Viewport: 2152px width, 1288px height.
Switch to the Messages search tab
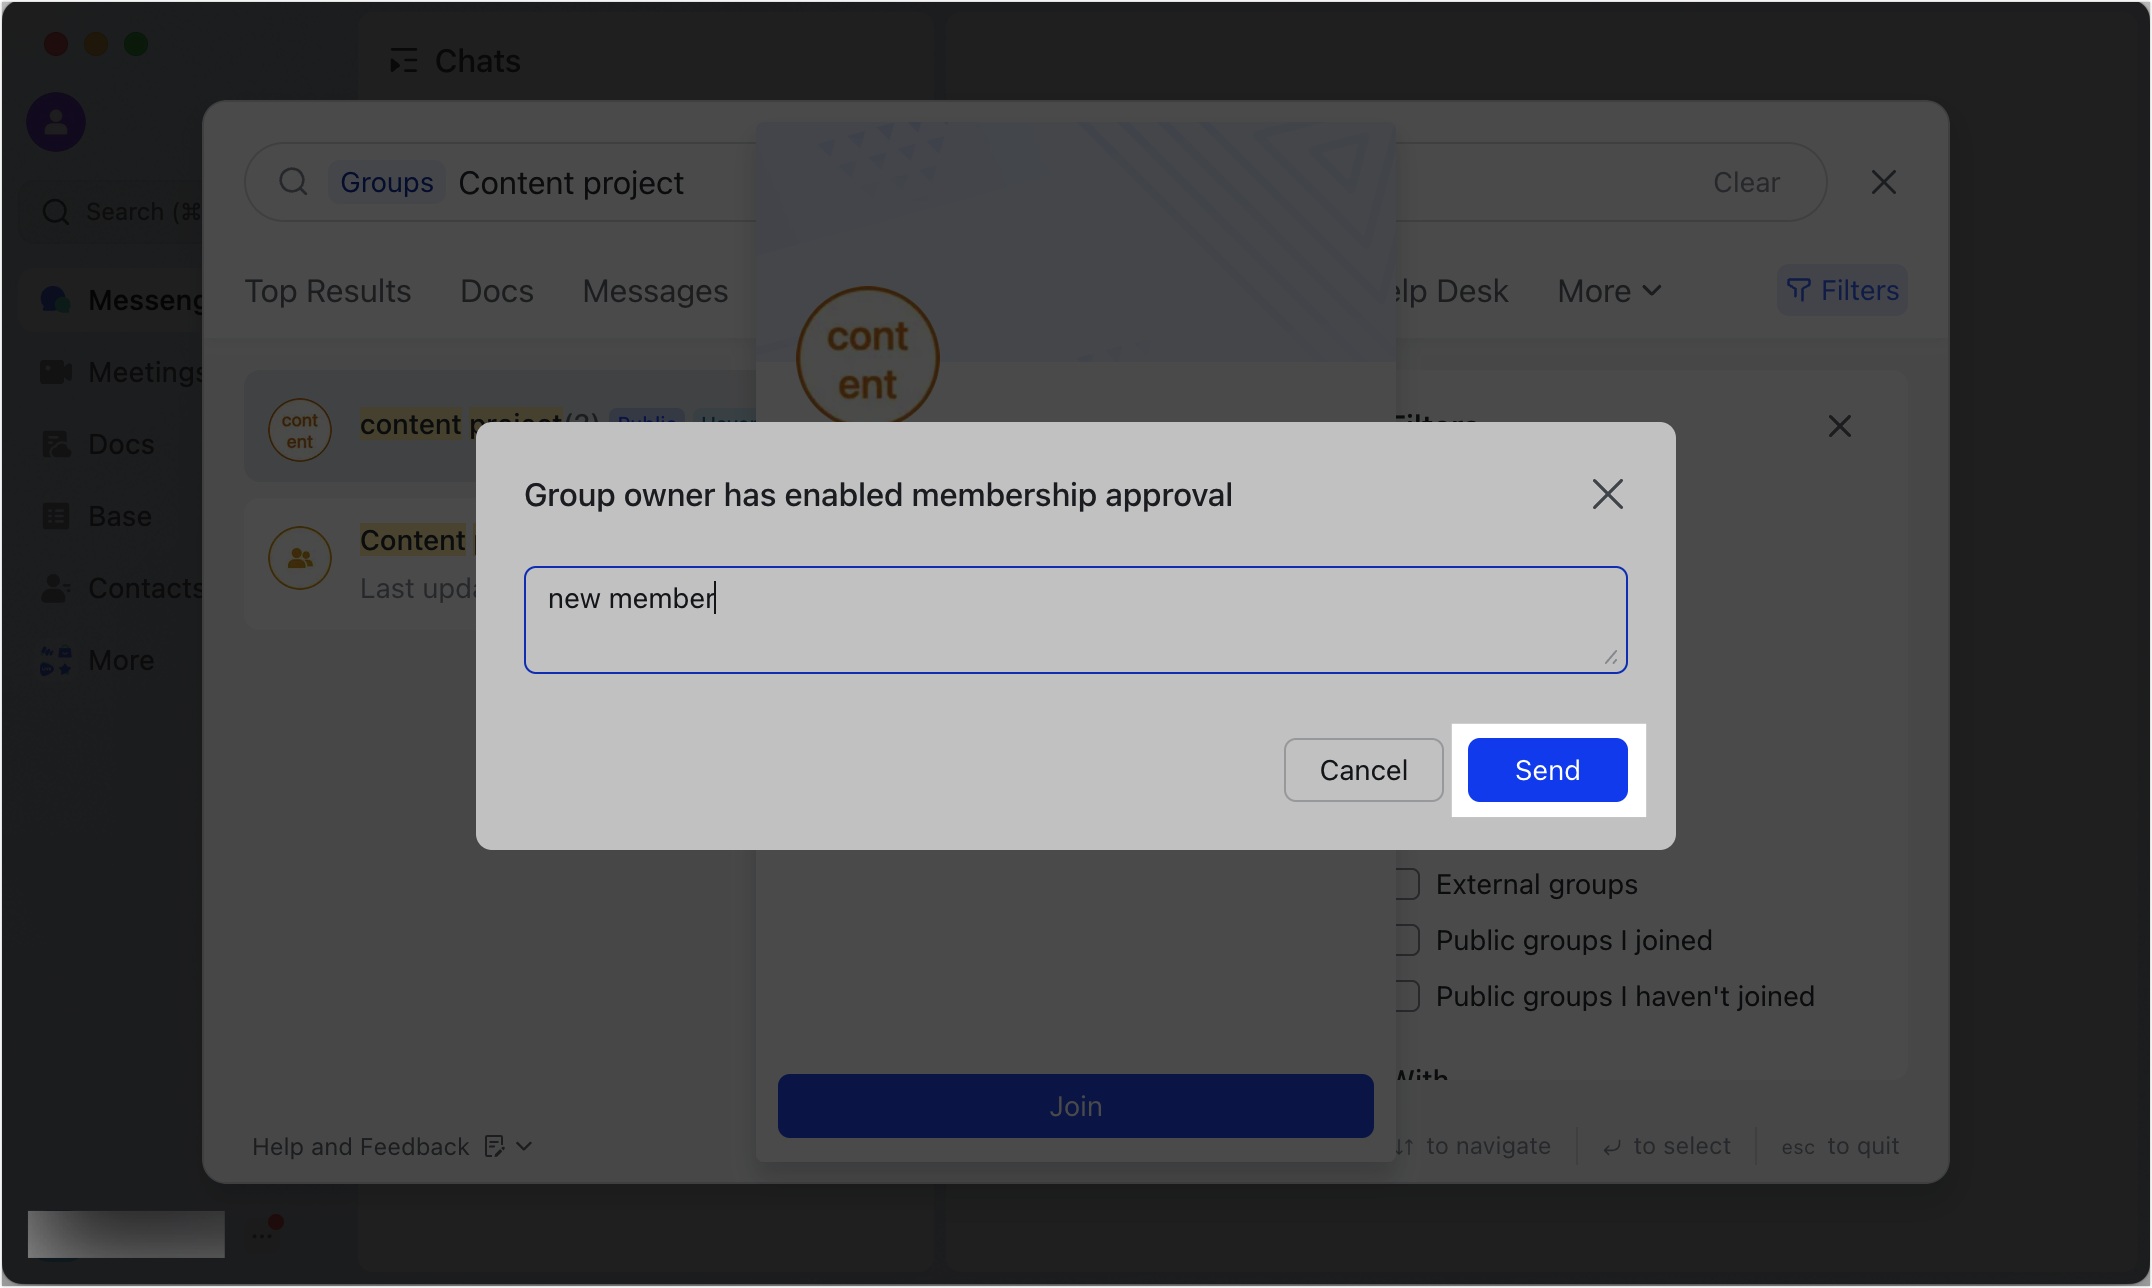point(655,291)
